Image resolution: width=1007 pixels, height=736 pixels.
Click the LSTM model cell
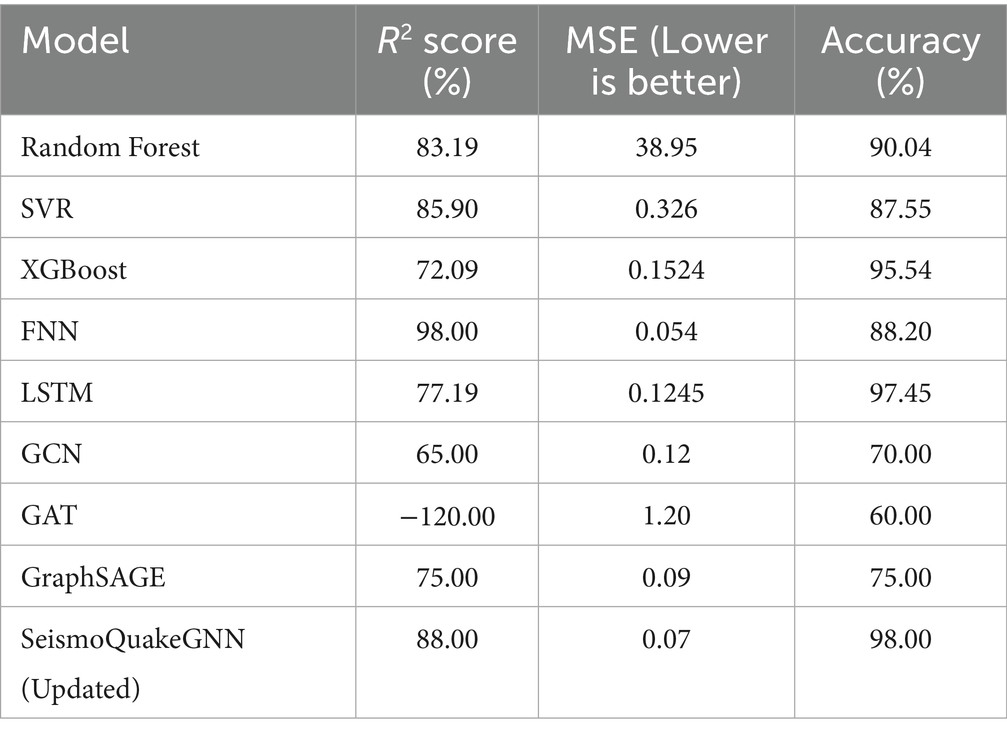tap(56, 393)
